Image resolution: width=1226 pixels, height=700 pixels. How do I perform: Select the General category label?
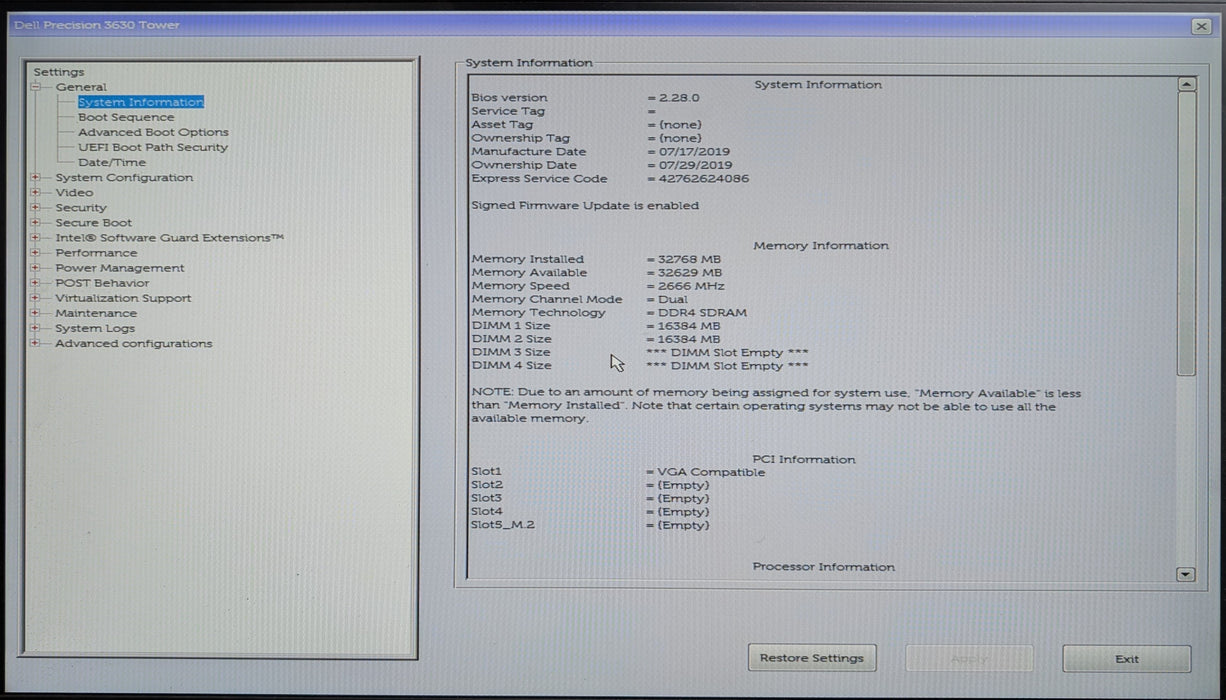pos(81,87)
